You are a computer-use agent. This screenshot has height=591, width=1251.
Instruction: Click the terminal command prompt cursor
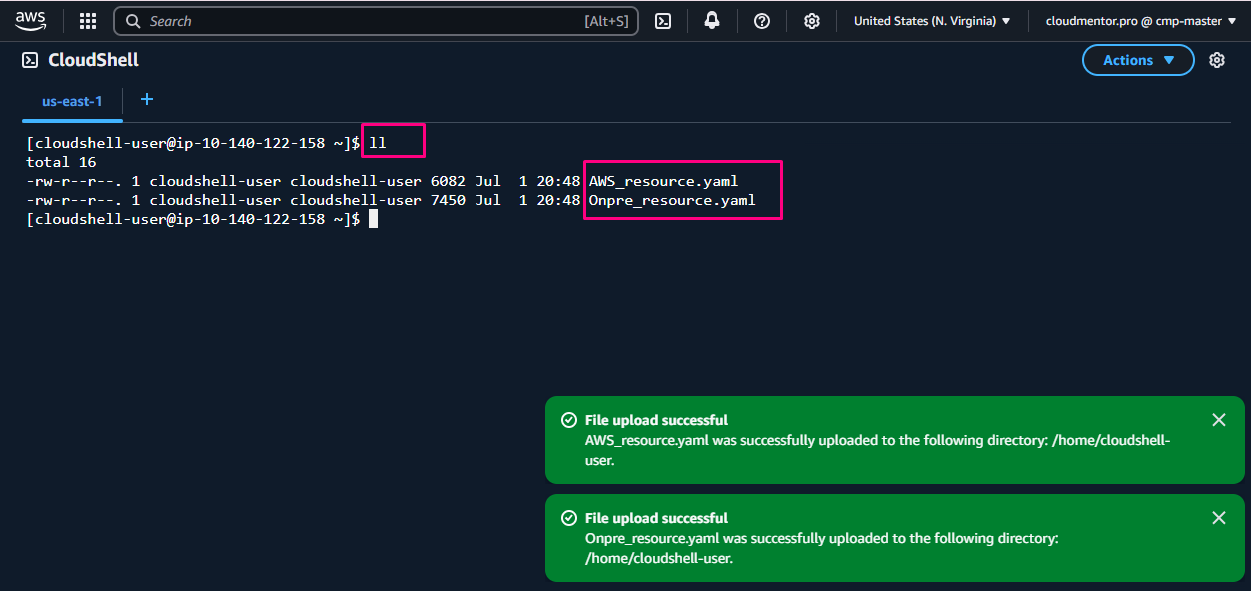373,219
